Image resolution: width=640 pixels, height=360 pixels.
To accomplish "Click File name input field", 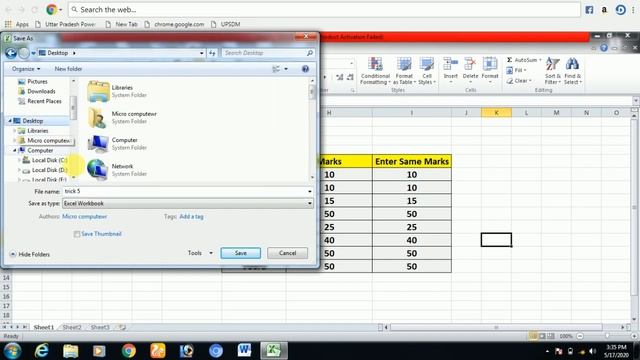I will tap(185, 191).
